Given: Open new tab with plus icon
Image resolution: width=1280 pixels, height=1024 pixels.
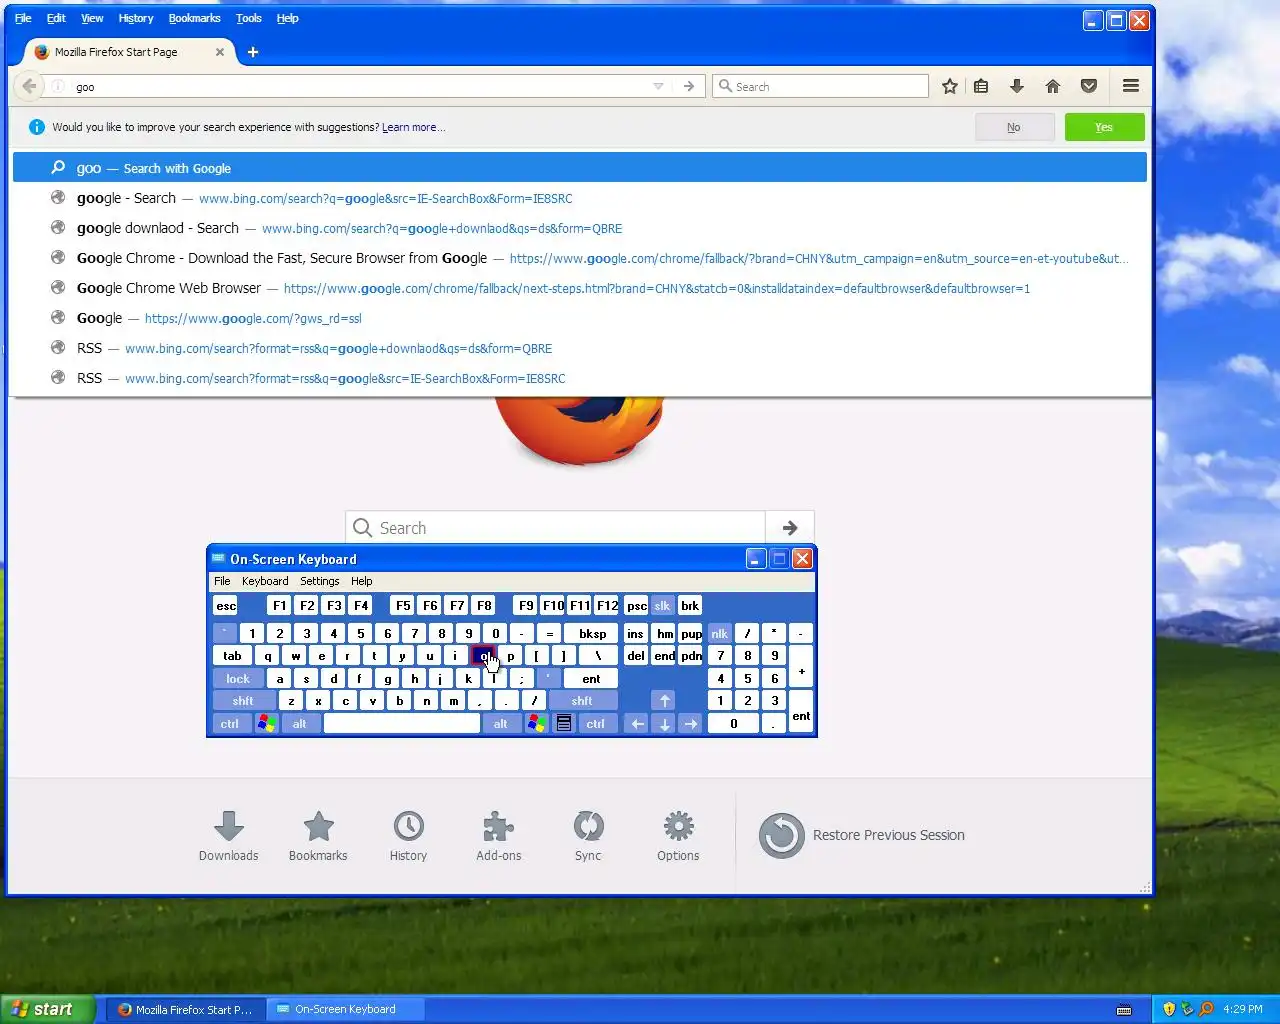Looking at the screenshot, I should pyautogui.click(x=253, y=52).
